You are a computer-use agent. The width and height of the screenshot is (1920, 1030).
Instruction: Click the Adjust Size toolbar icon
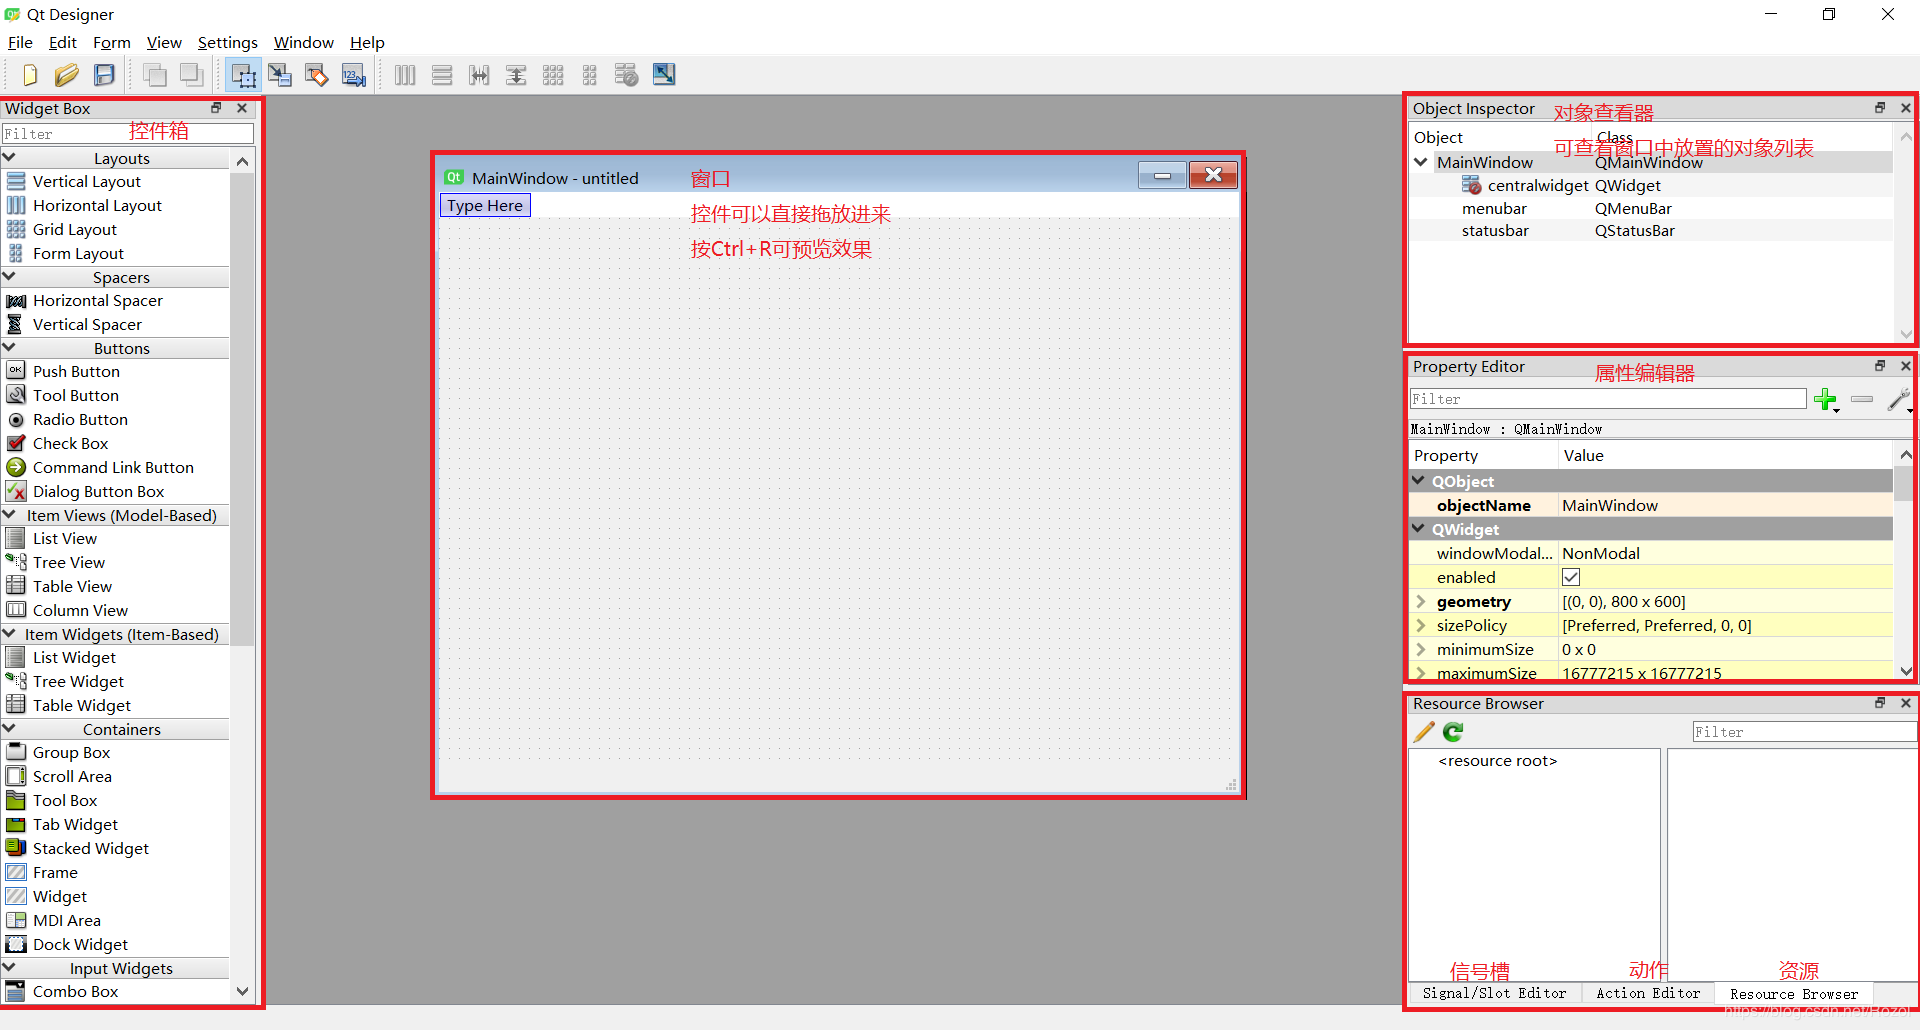663,74
